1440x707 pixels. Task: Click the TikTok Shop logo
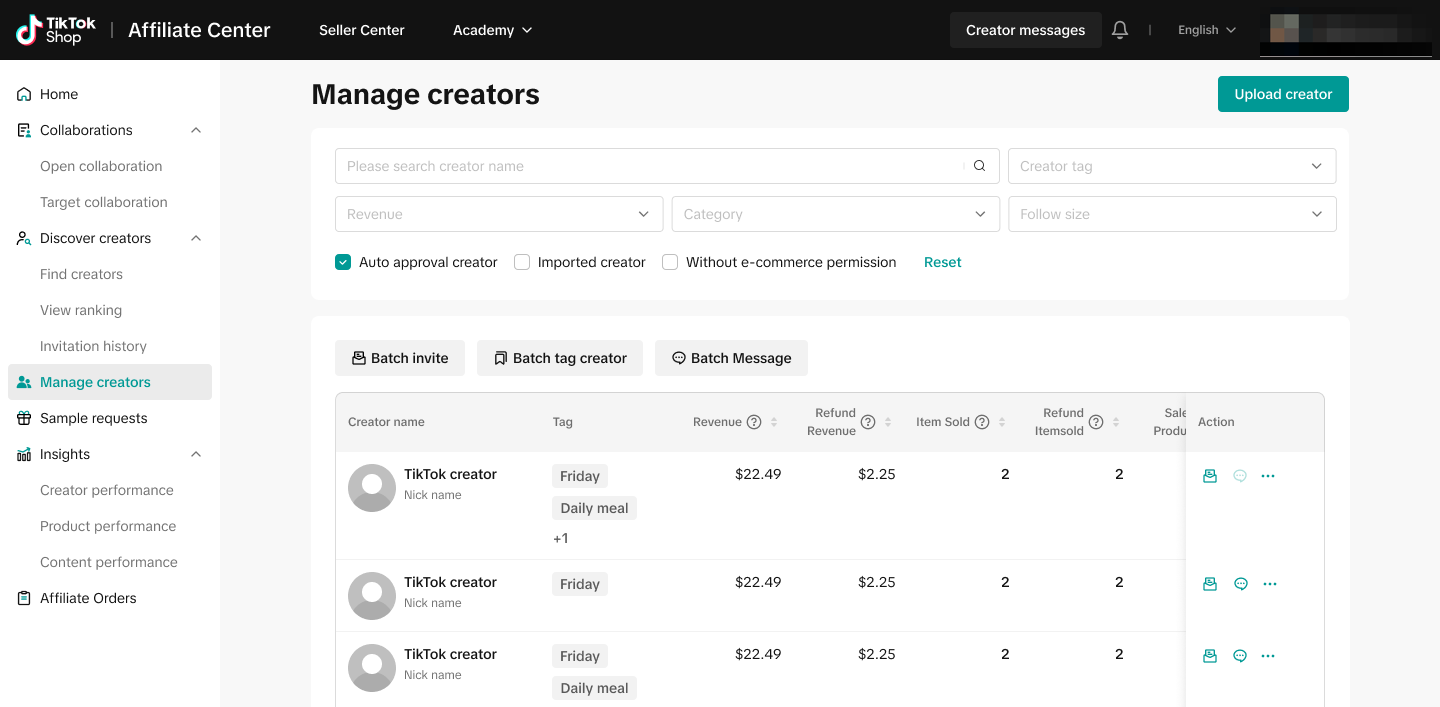click(x=56, y=30)
